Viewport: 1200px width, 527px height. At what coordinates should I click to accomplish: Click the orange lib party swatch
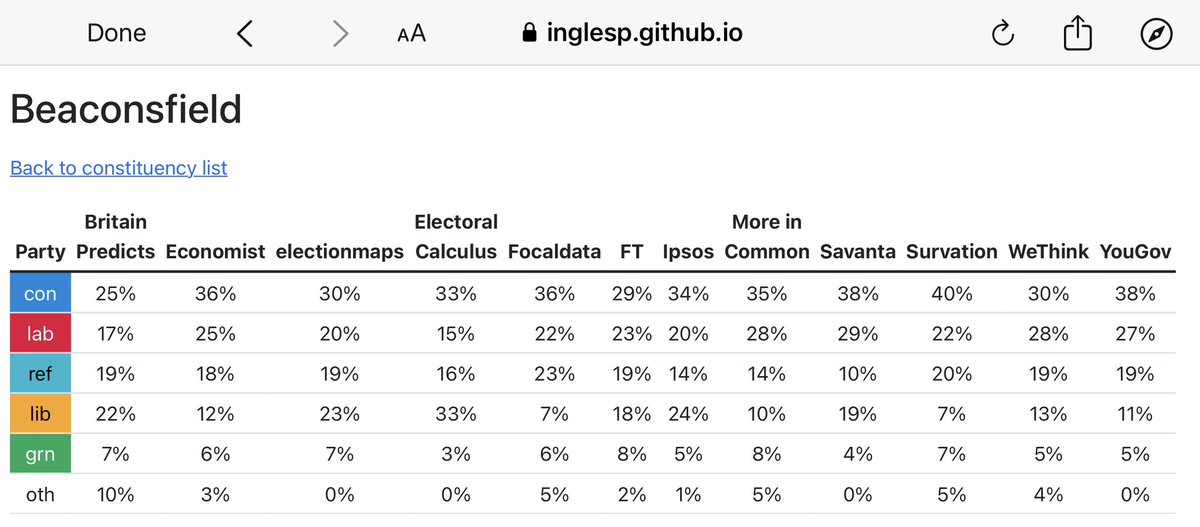click(40, 414)
